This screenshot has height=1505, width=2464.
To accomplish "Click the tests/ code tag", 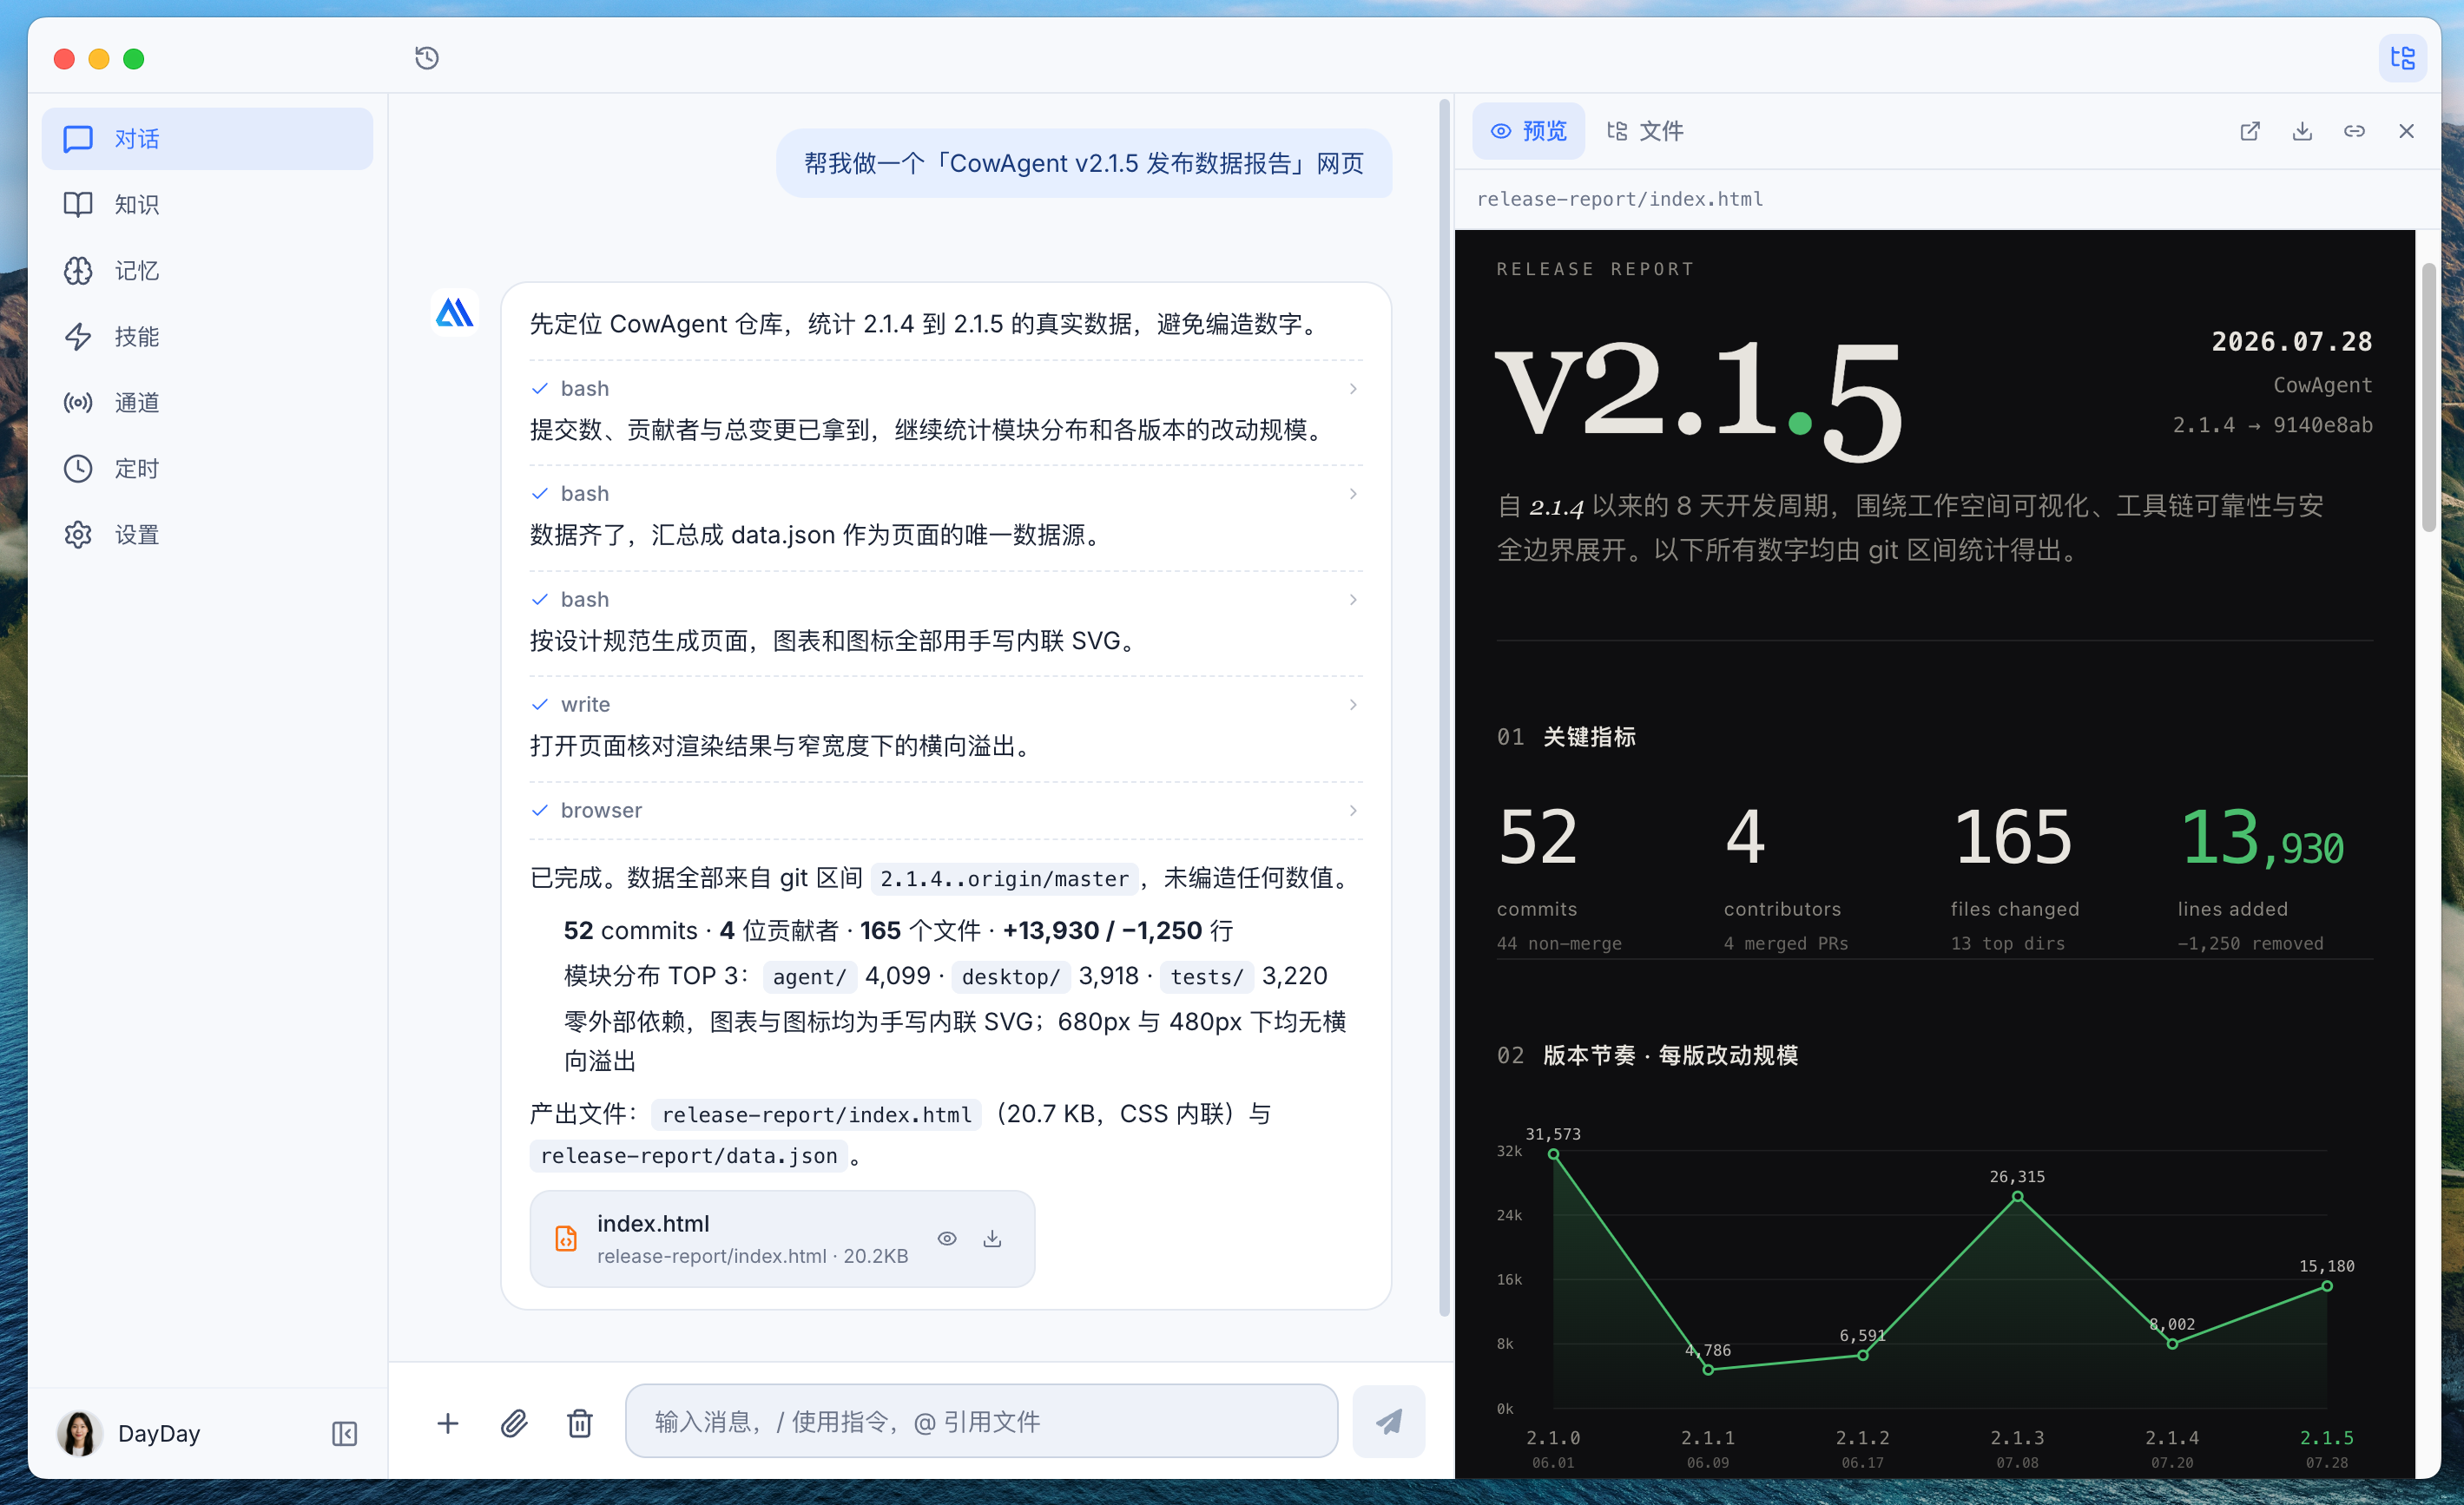I will pyautogui.click(x=1206, y=977).
